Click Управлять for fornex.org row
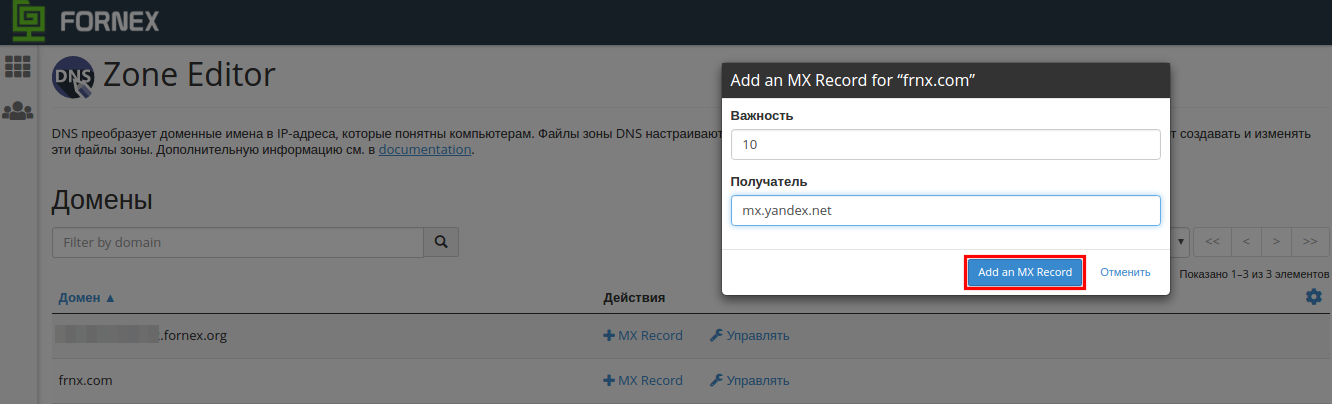This screenshot has width=1332, height=404. pos(750,336)
